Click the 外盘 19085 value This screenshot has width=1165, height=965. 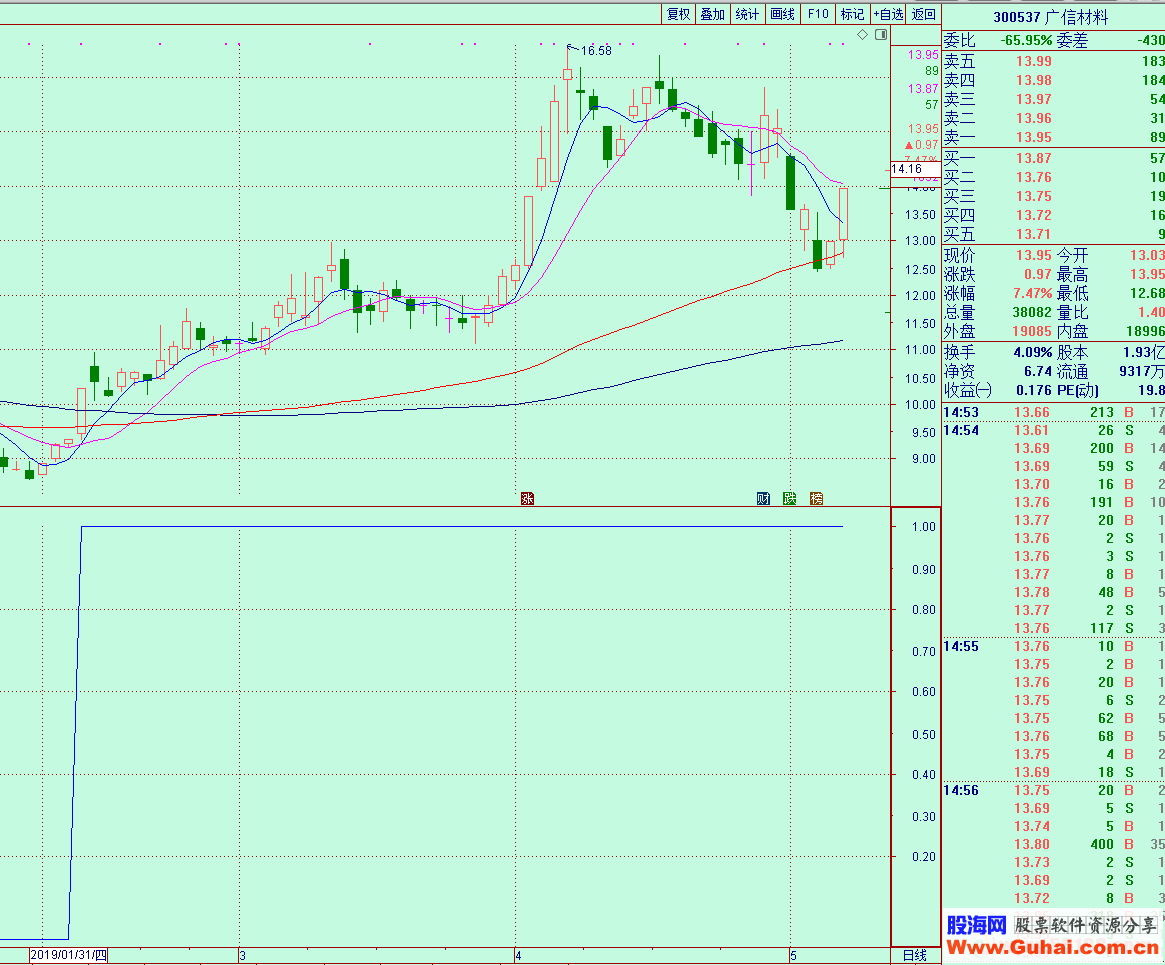(x=1032, y=331)
